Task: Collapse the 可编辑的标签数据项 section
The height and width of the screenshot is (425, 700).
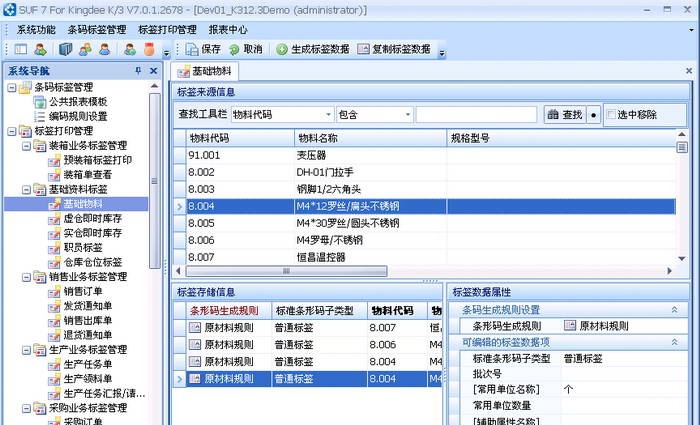Action: [674, 342]
